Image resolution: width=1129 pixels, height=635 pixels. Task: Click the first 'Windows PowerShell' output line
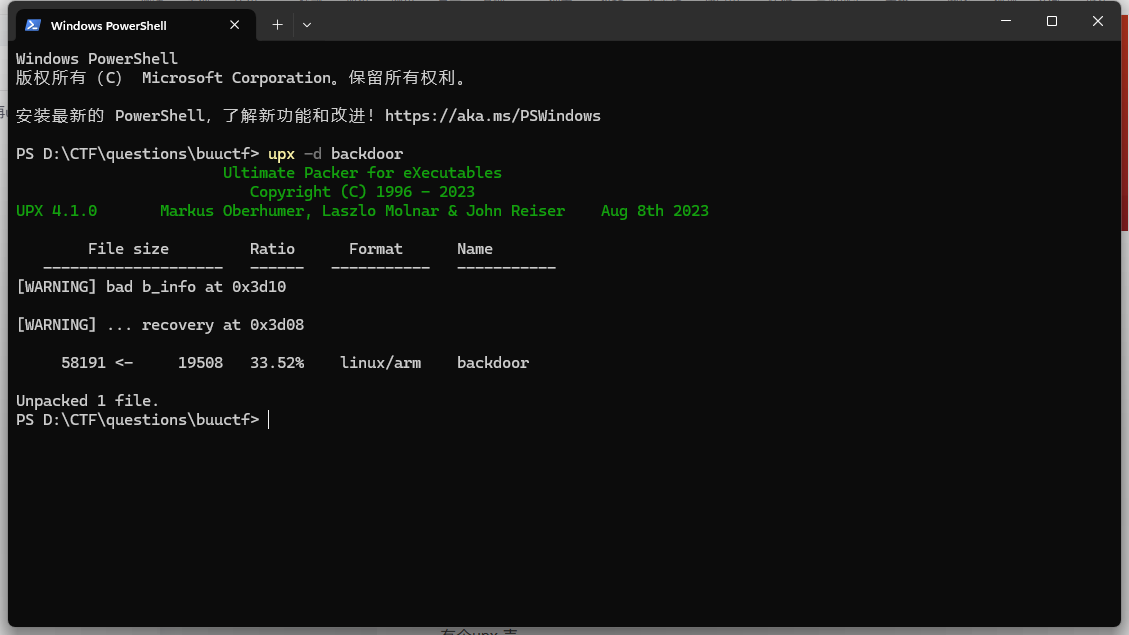pyautogui.click(x=96, y=59)
